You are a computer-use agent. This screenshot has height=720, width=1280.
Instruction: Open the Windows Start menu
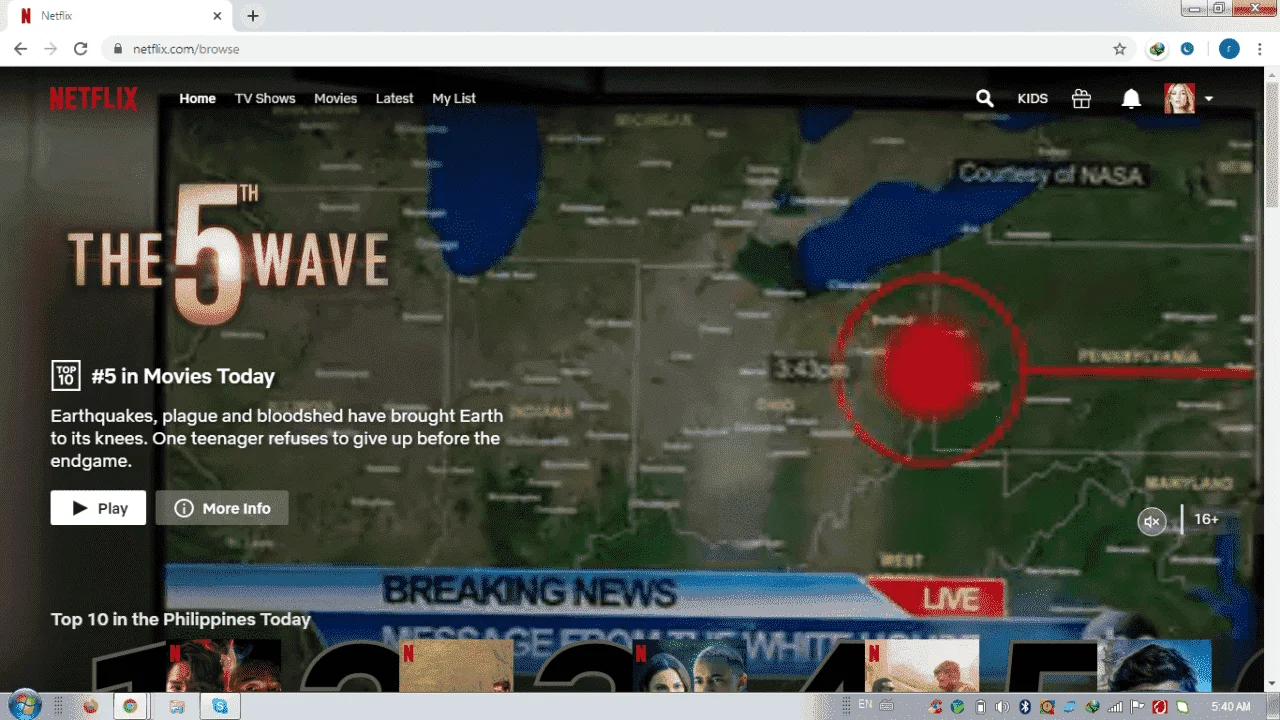coord(24,706)
